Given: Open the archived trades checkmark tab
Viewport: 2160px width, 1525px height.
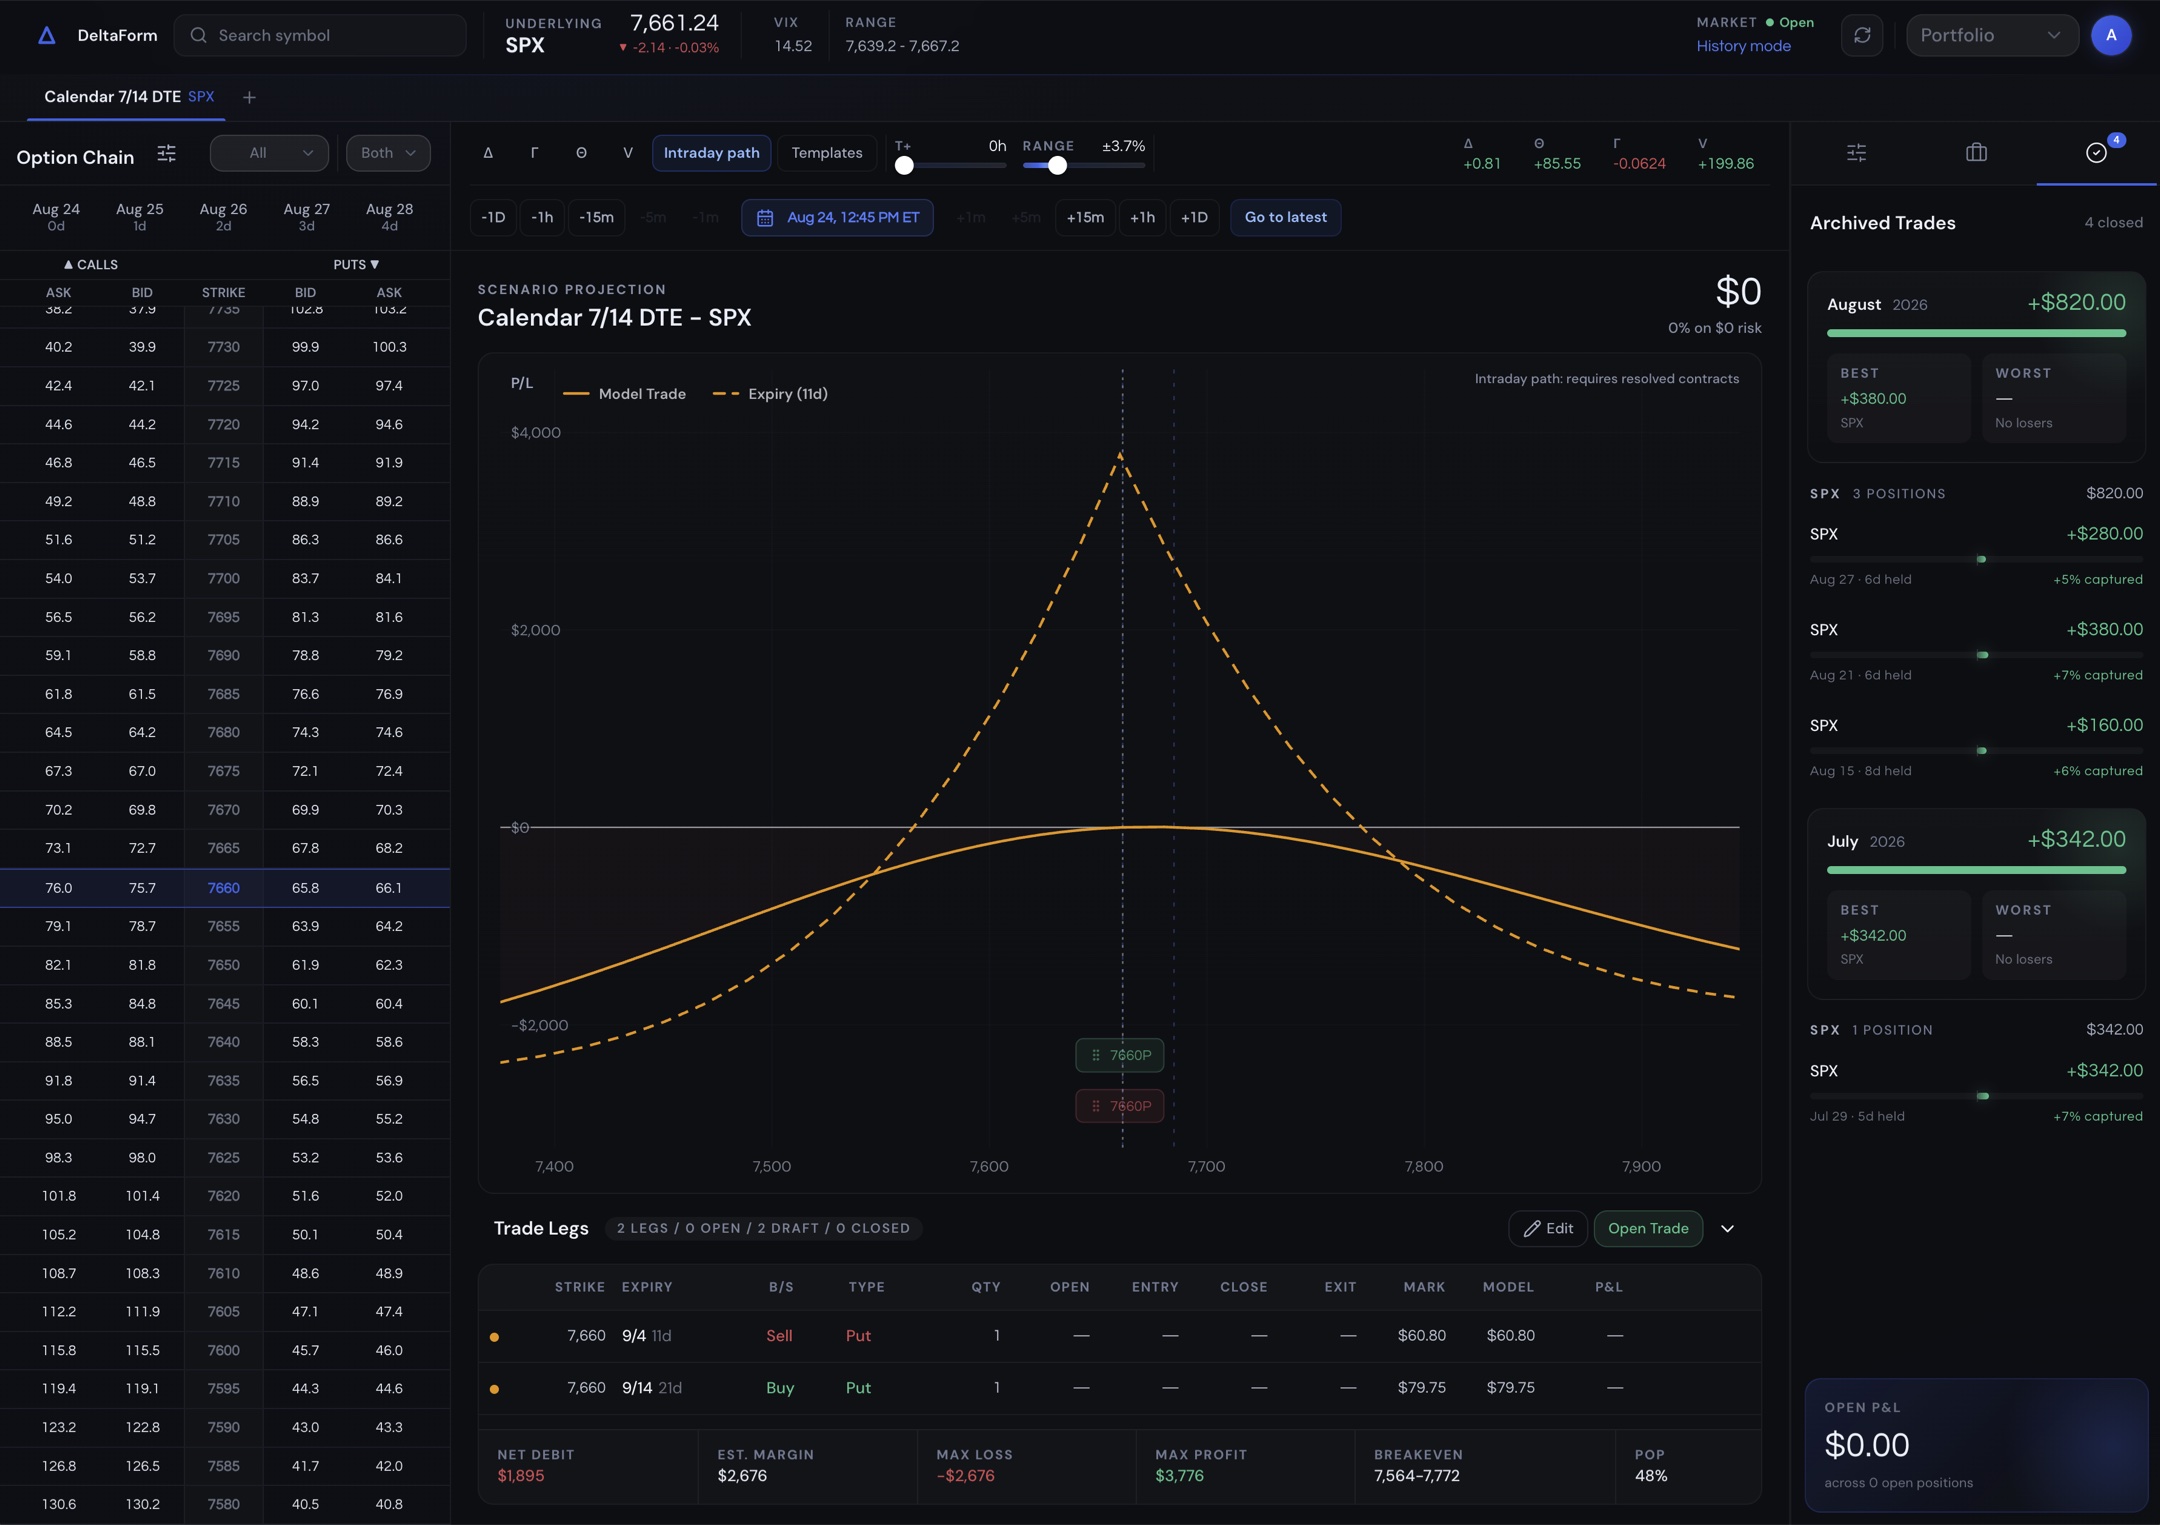Looking at the screenshot, I should [2096, 153].
